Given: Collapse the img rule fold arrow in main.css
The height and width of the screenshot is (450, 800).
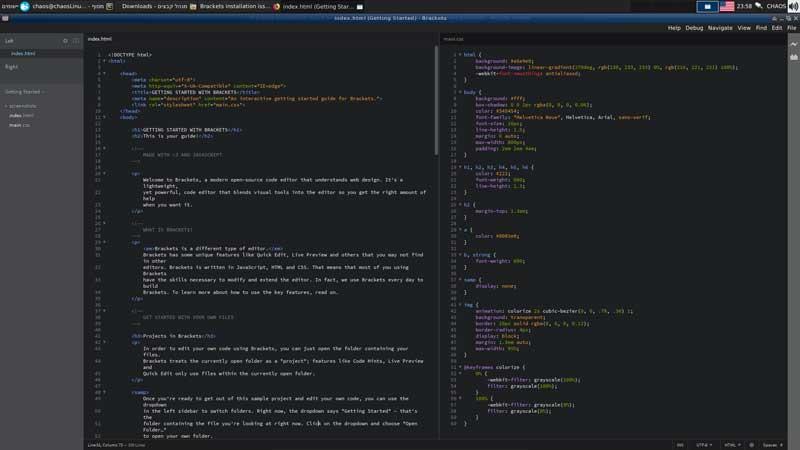Looking at the screenshot, I should pos(460,305).
